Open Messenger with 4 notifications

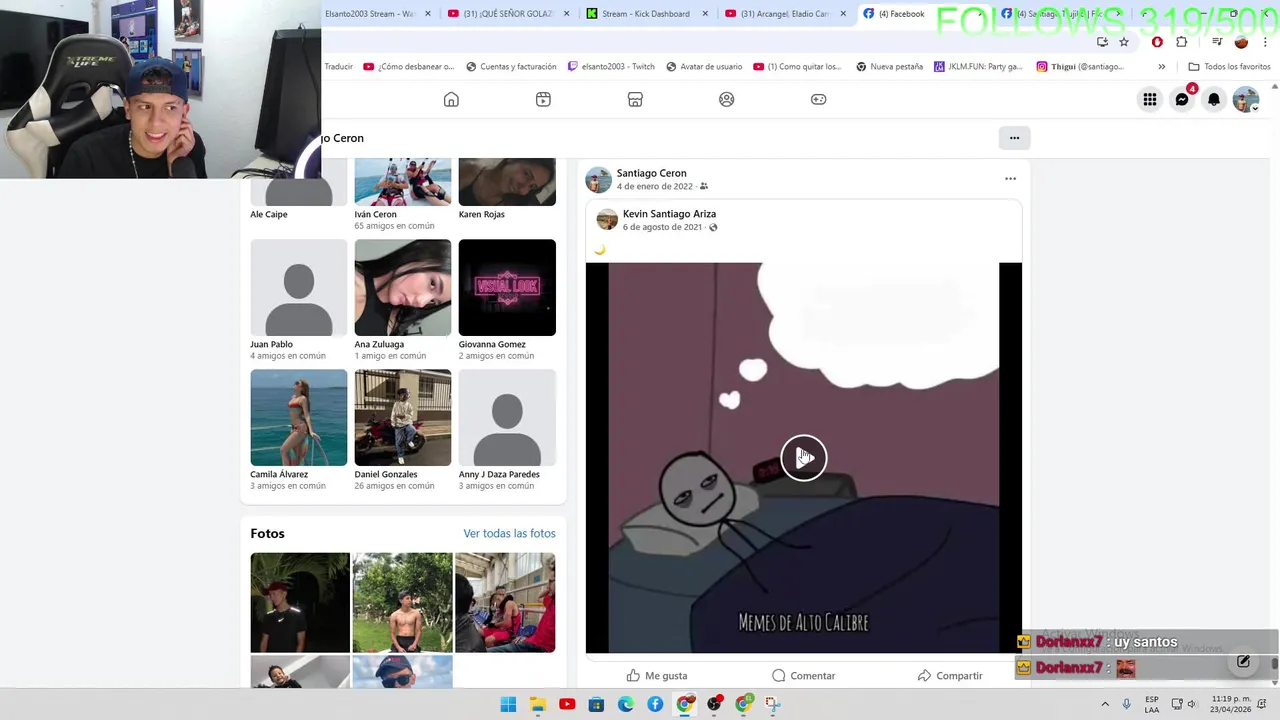1182,99
